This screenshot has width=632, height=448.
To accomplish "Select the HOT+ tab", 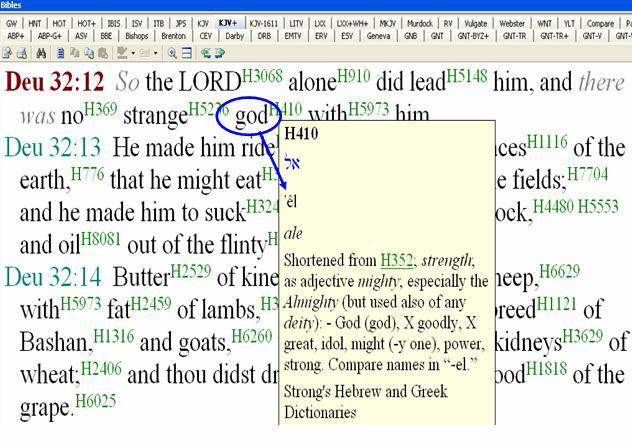I will [x=87, y=23].
